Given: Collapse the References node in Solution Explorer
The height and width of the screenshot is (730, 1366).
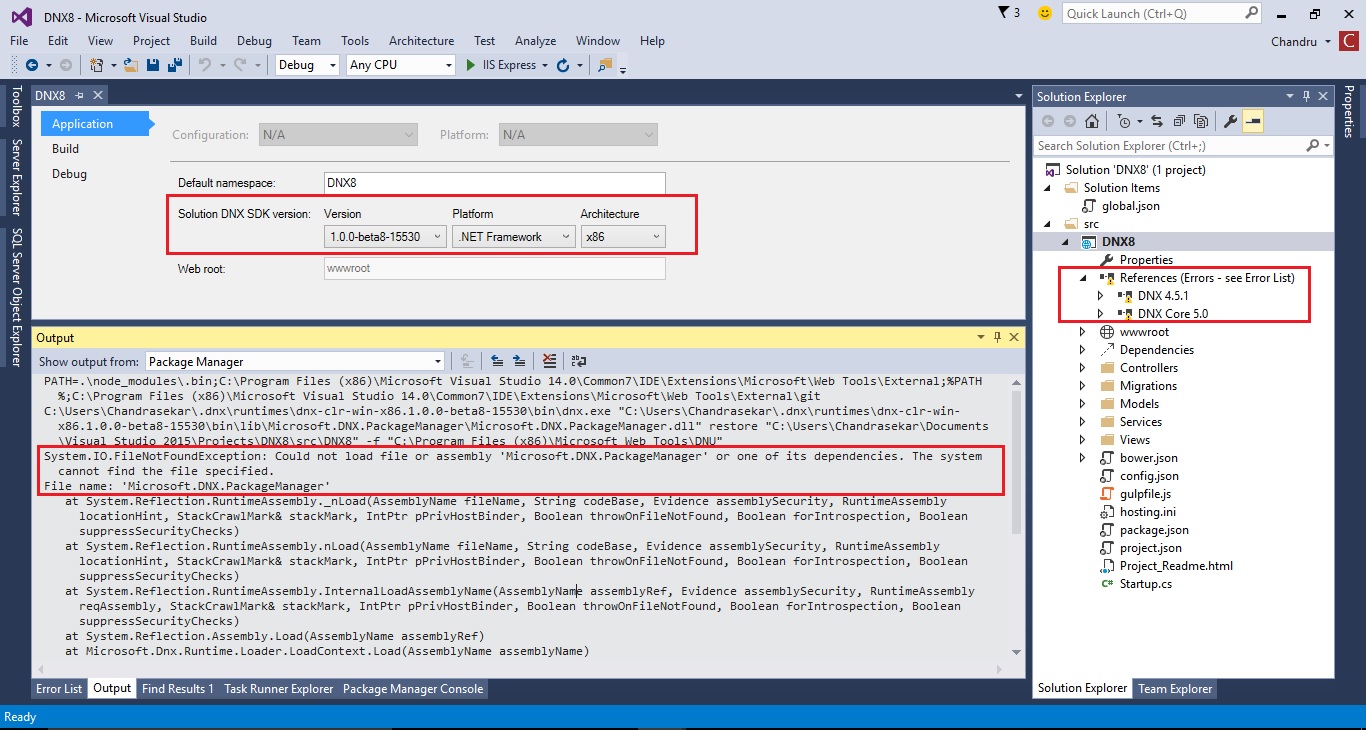Looking at the screenshot, I should coord(1083,278).
